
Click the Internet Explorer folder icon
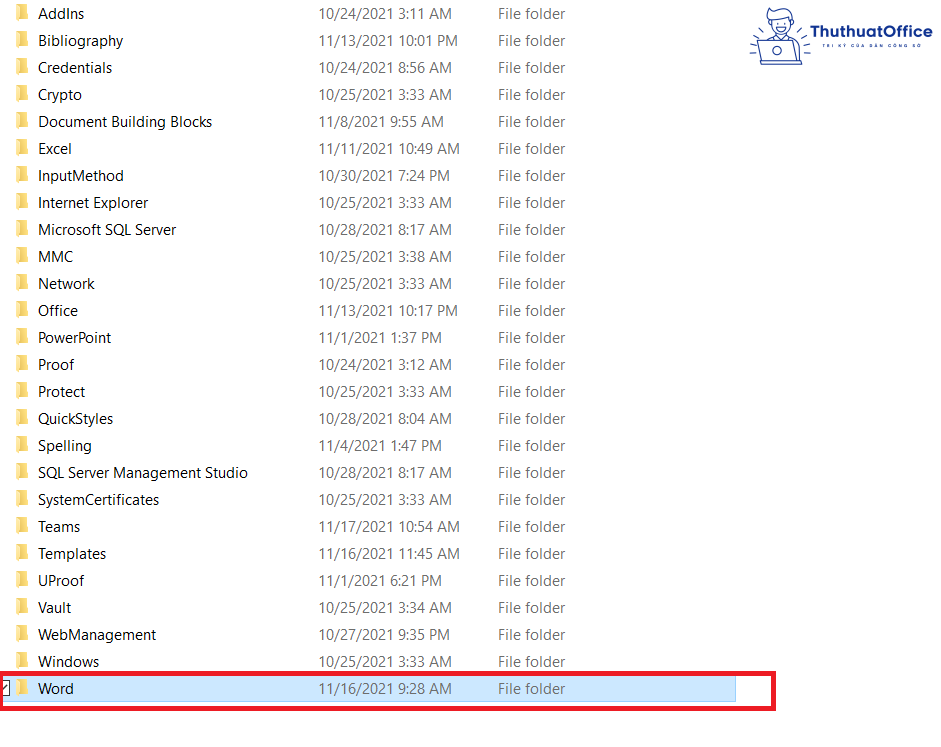[x=22, y=202]
